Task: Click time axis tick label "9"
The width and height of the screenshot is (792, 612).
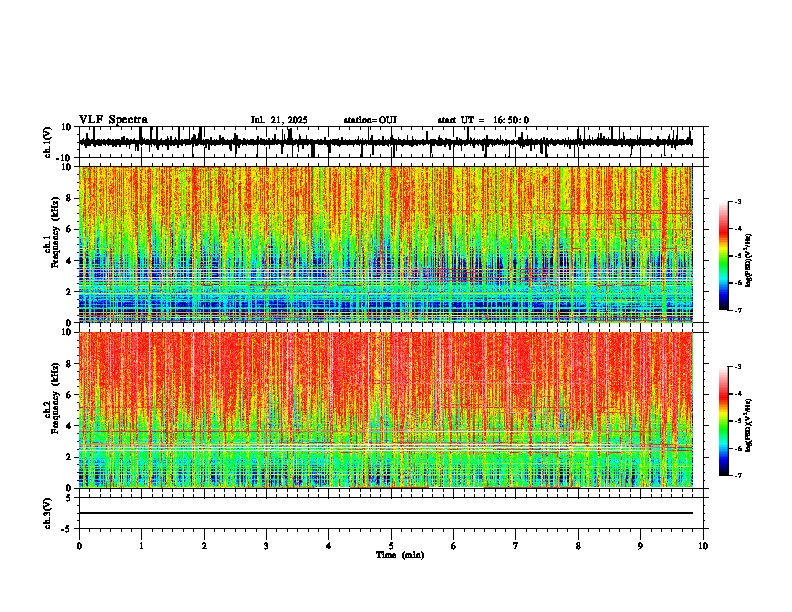Action: 640,546
